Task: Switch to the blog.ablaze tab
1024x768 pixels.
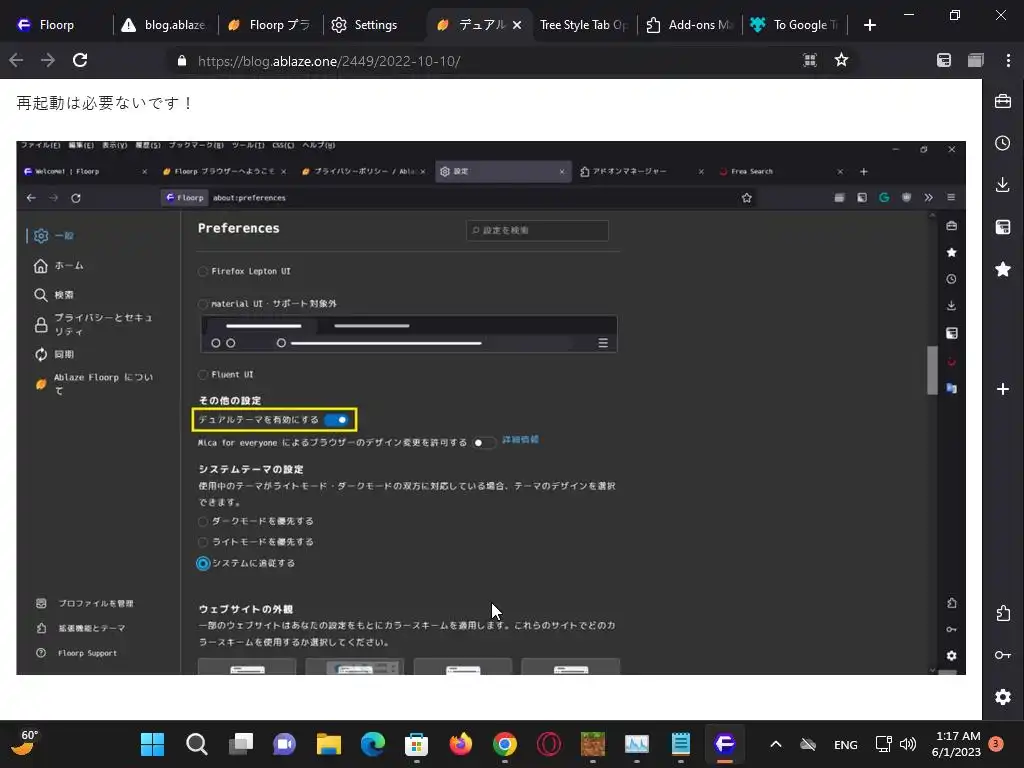Action: coord(166,25)
